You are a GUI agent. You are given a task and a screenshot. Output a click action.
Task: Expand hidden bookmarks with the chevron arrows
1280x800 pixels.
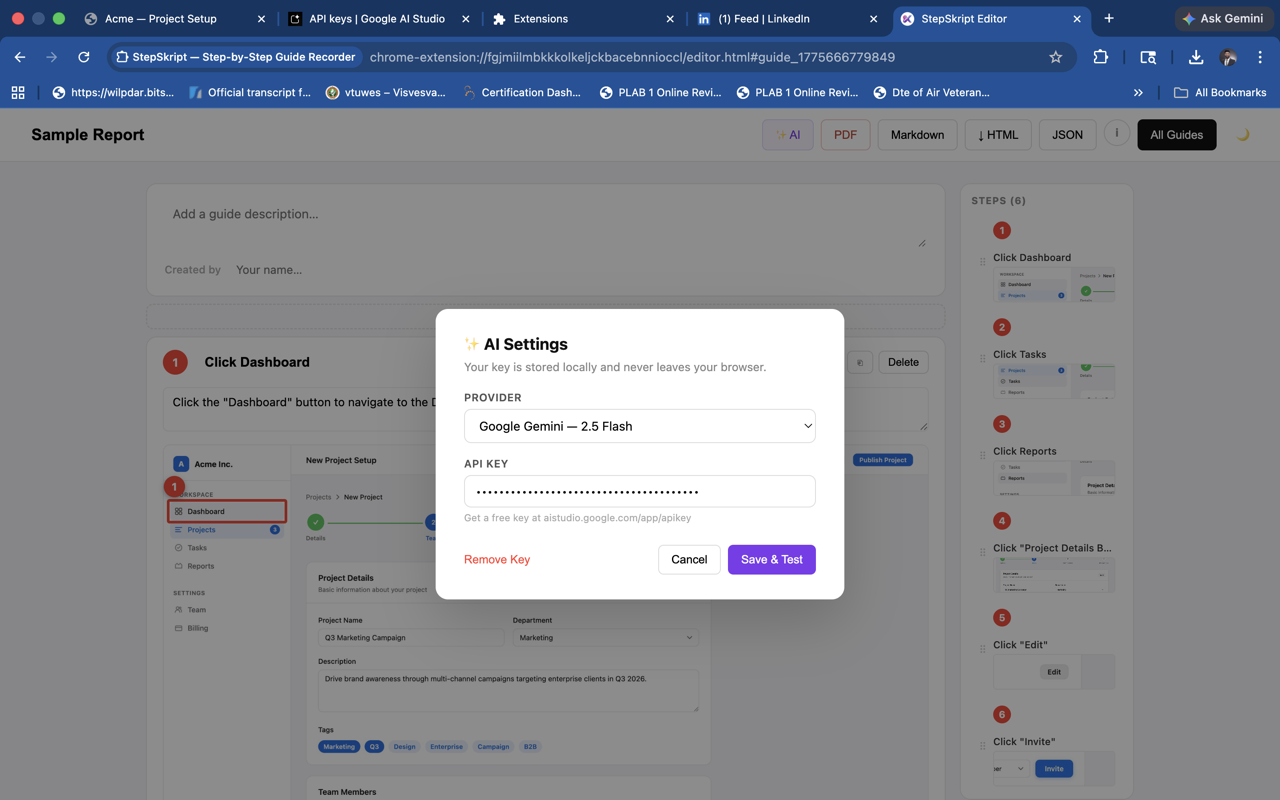1138,91
